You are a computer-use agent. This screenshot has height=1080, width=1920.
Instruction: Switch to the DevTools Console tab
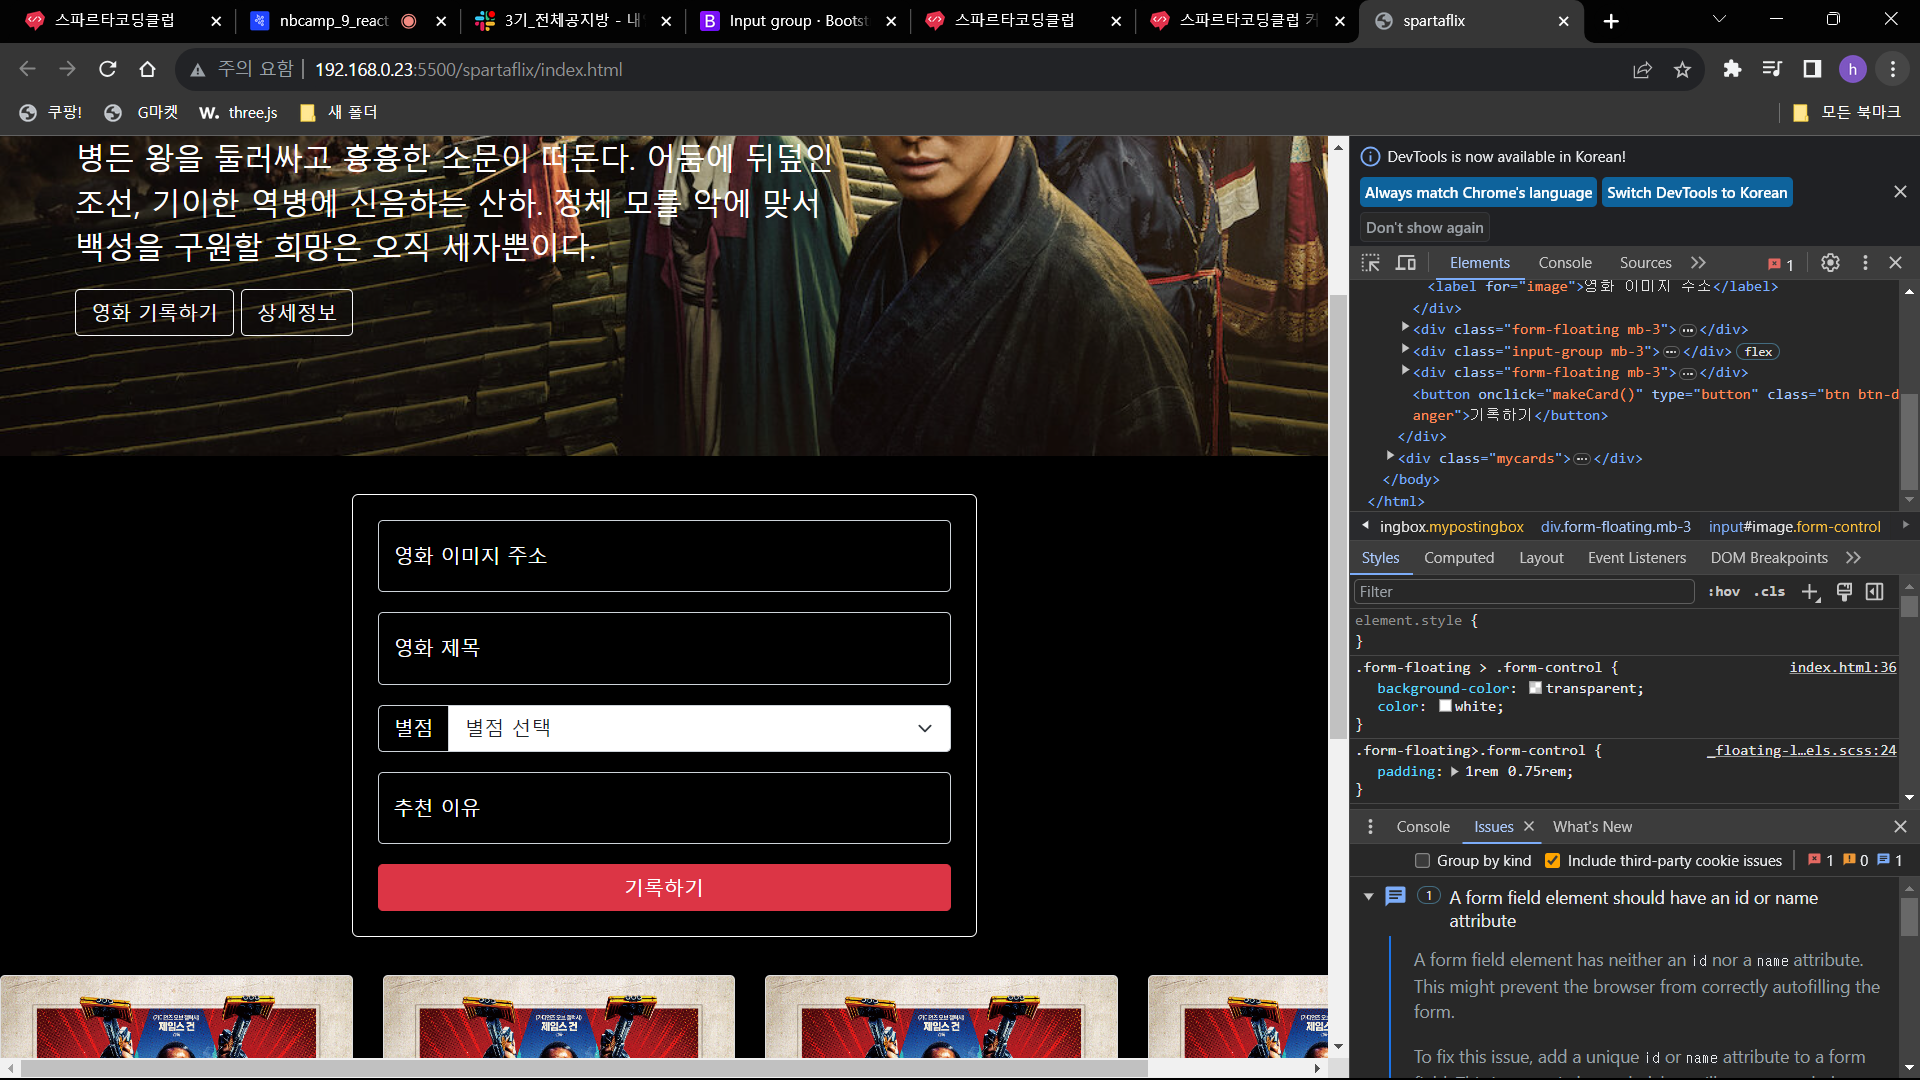tap(1564, 263)
